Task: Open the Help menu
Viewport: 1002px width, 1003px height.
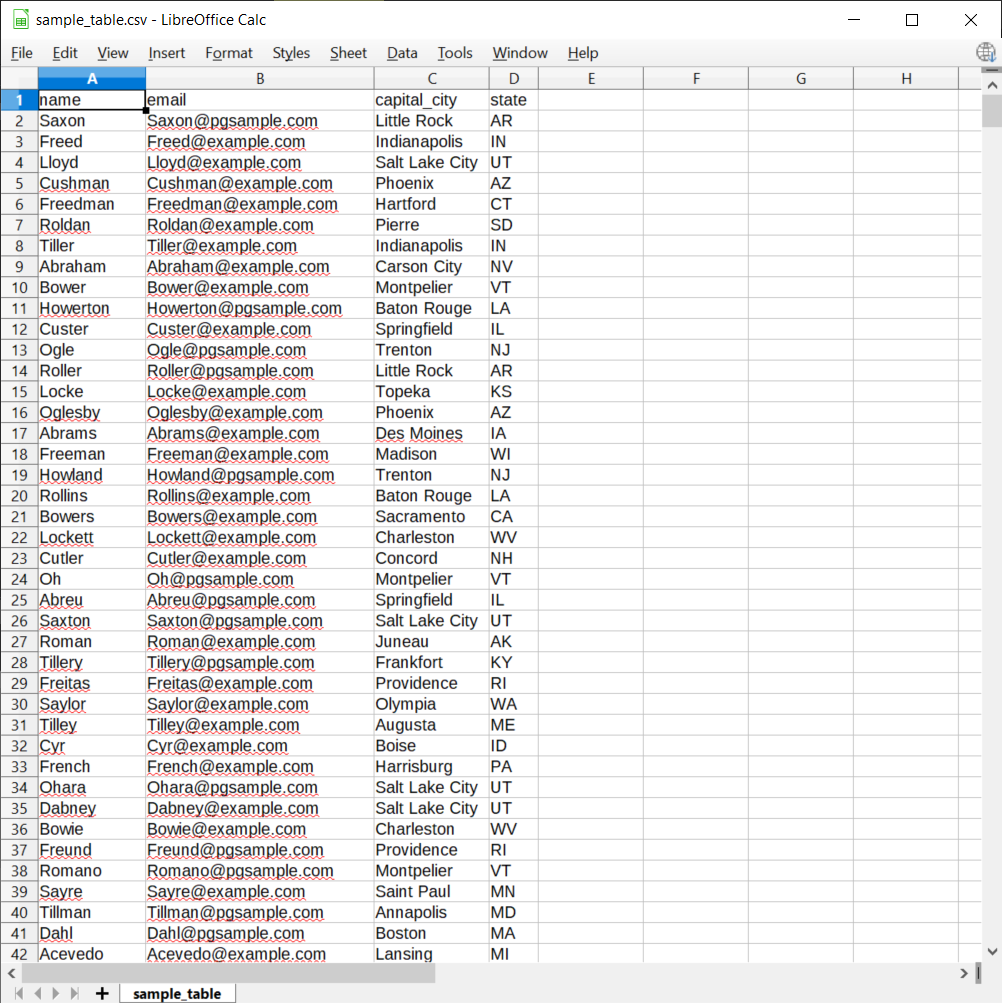Action: [x=583, y=53]
